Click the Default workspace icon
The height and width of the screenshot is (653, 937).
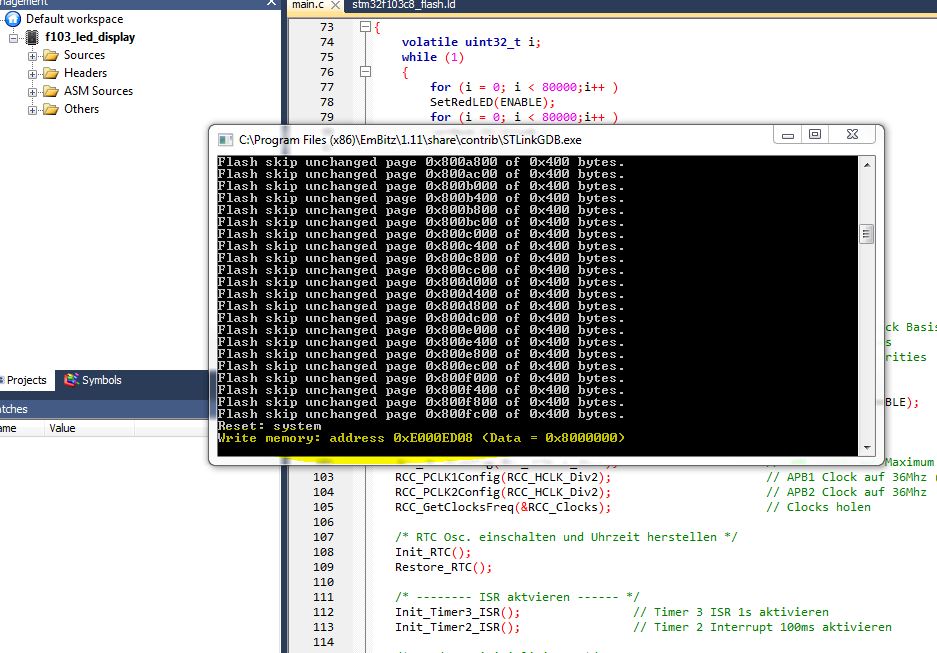(x=13, y=19)
